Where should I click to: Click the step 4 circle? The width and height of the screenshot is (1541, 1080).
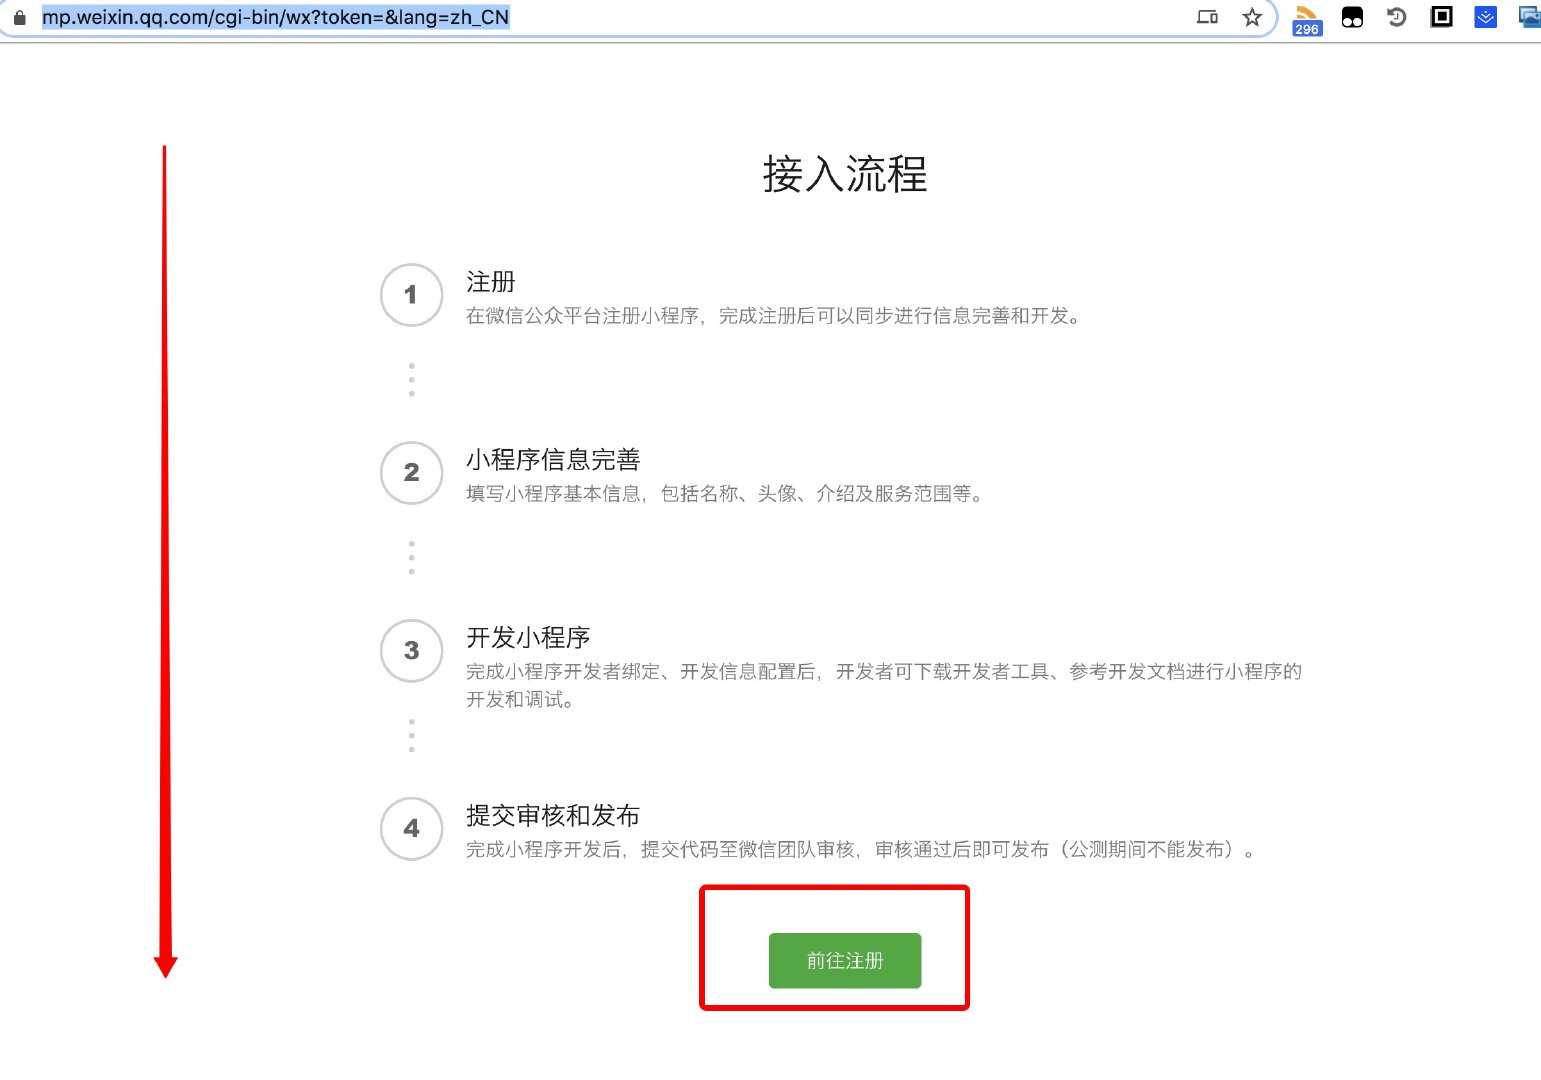point(411,829)
